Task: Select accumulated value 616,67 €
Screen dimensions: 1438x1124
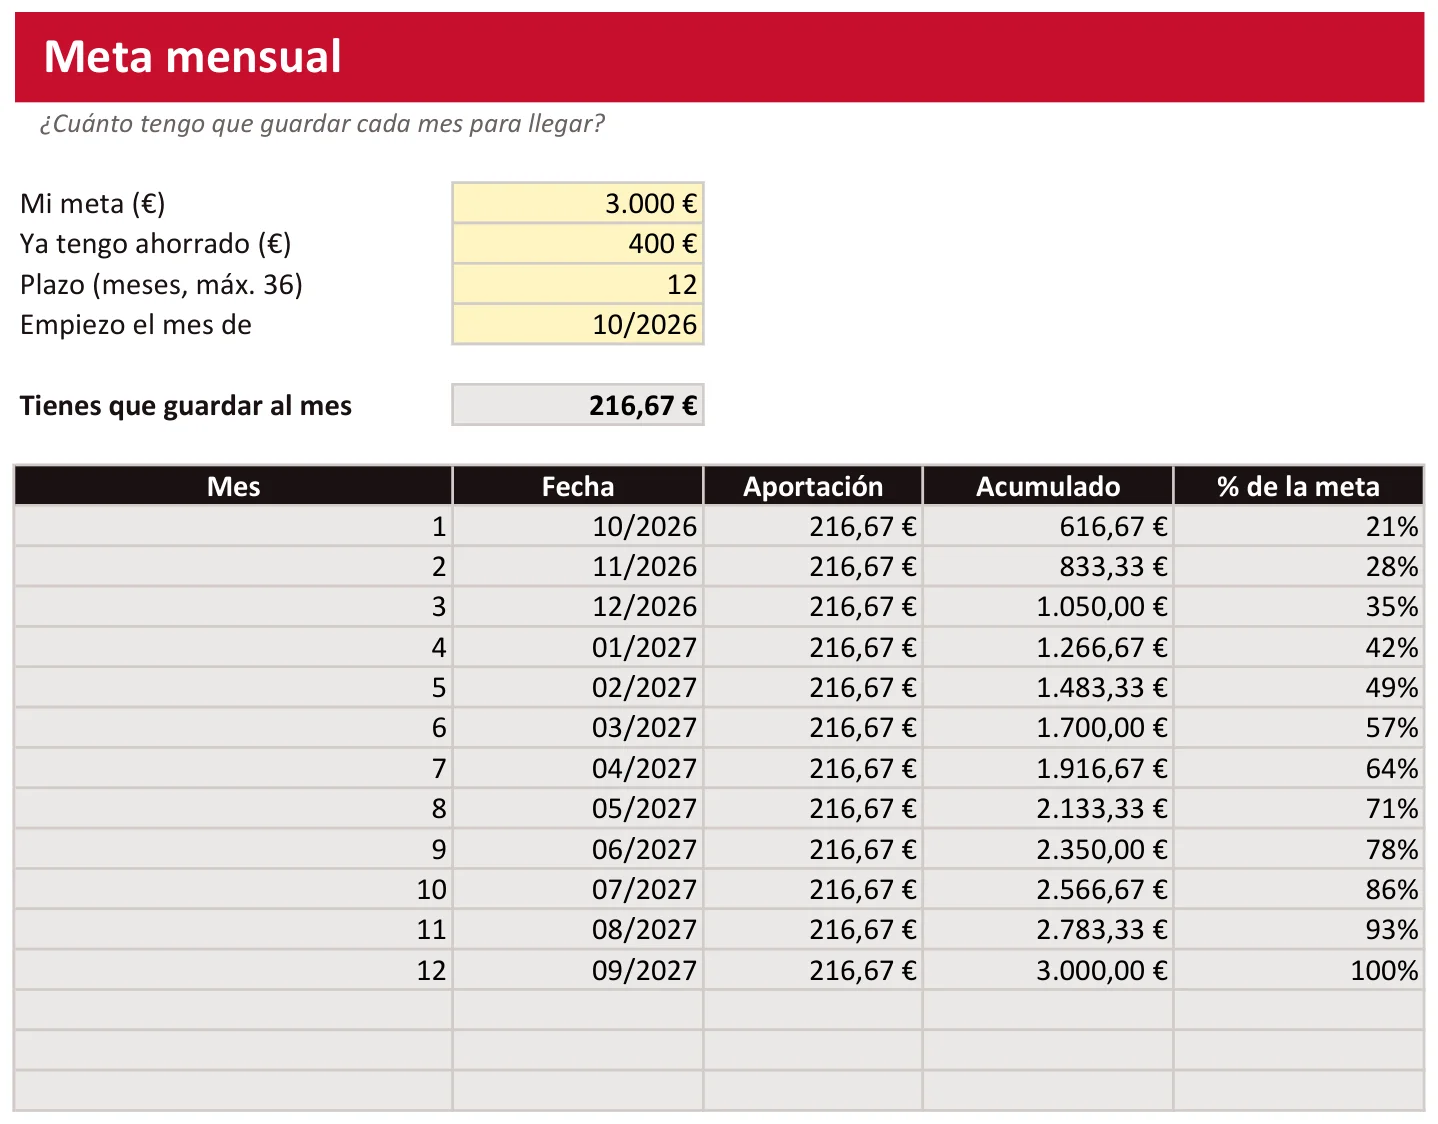Action: [1048, 526]
